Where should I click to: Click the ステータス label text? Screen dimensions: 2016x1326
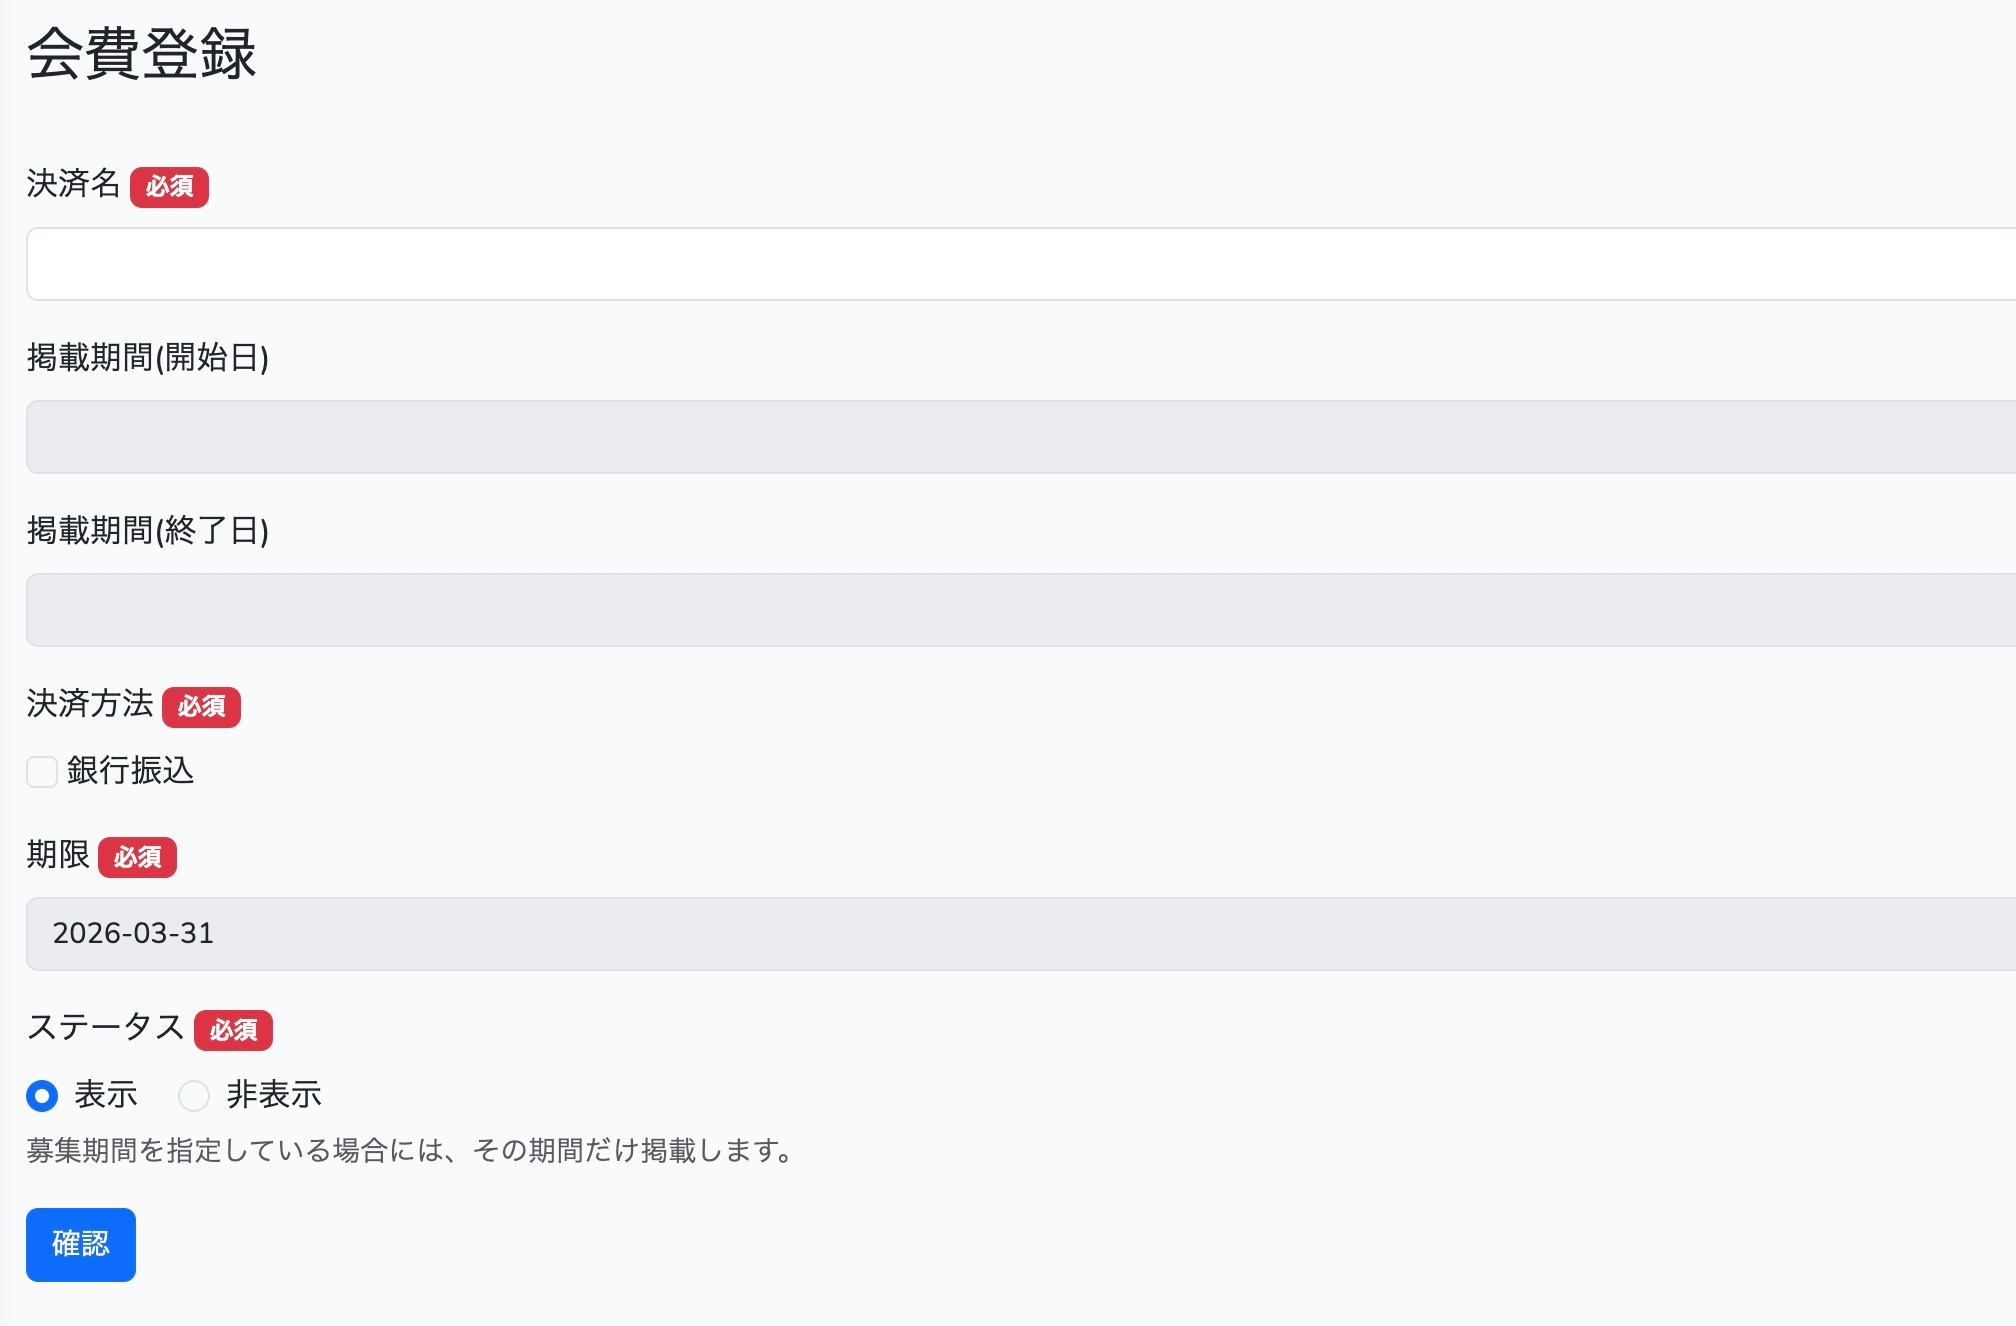[x=106, y=1027]
